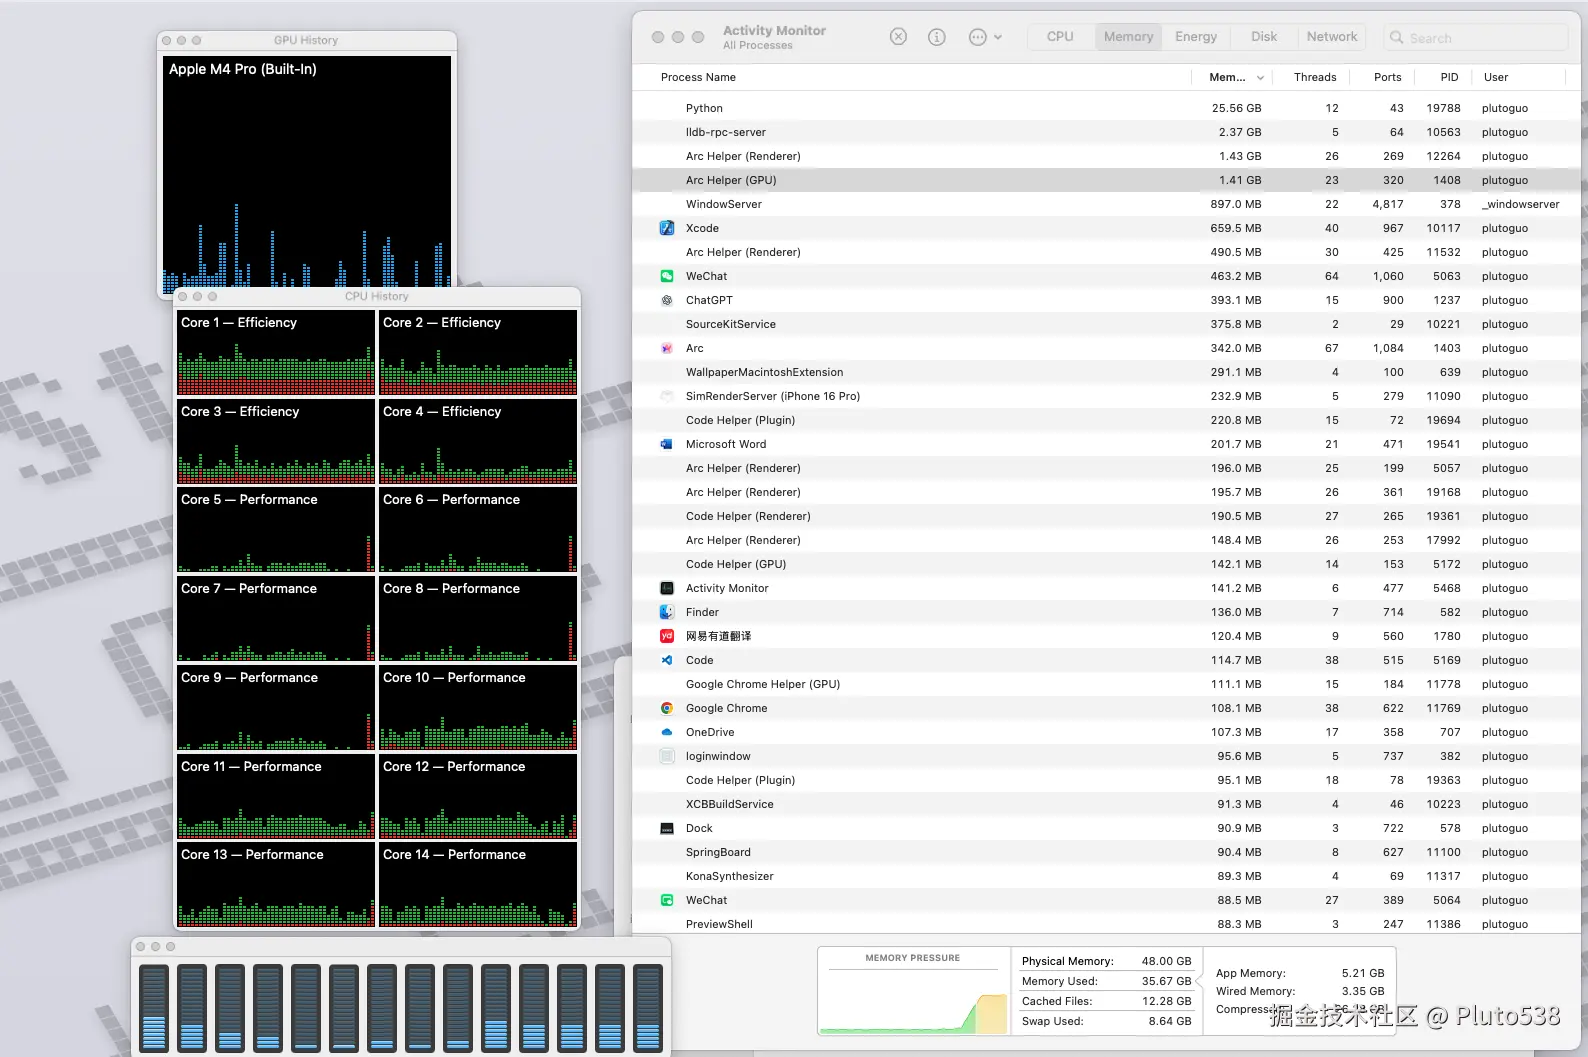Click the Core 14 Performance graph

pyautogui.click(x=478, y=885)
